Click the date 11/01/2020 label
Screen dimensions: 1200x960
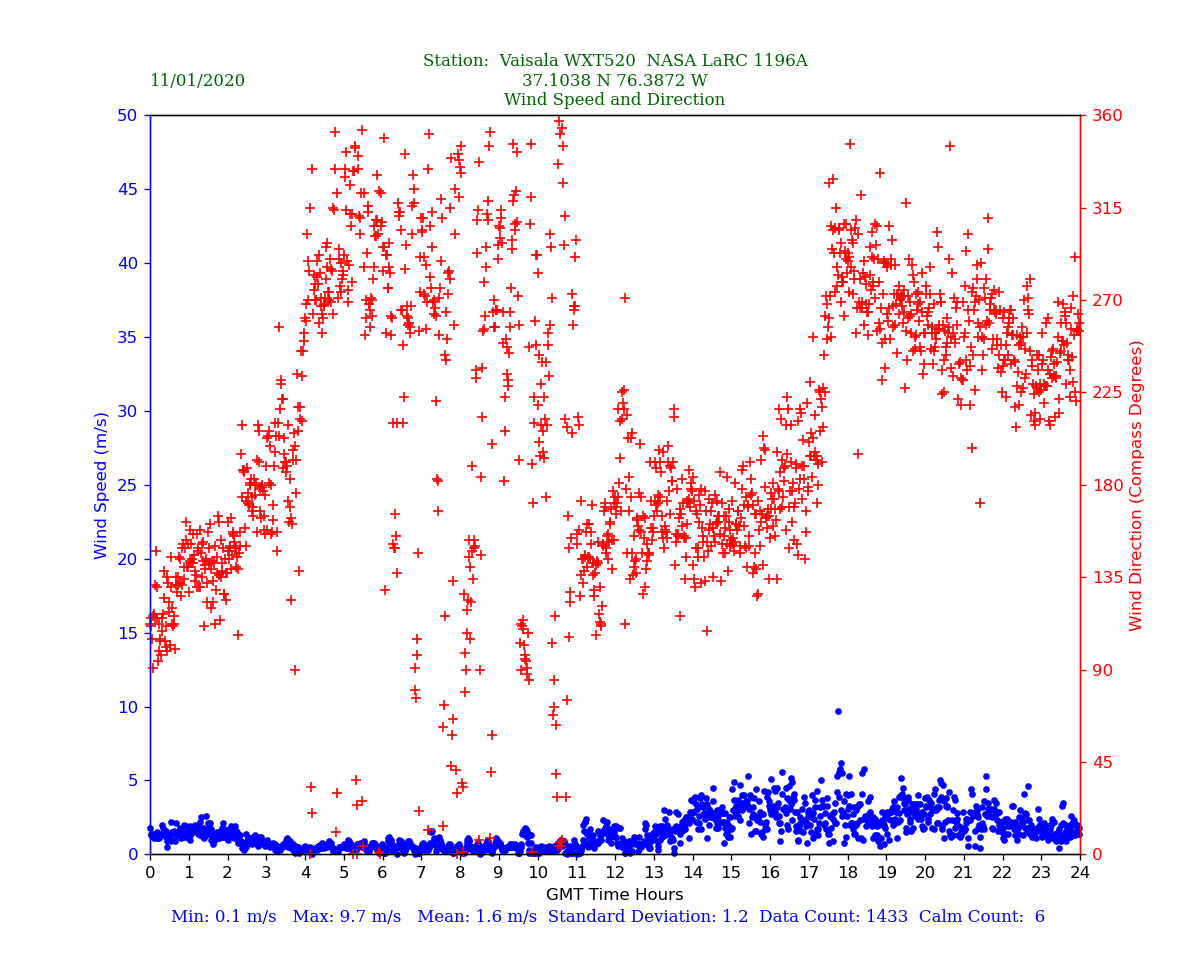coord(197,81)
